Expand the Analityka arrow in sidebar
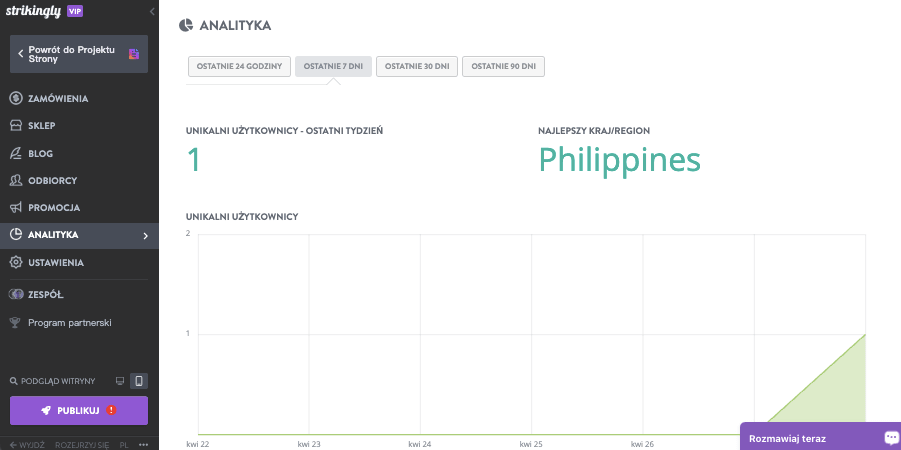This screenshot has width=901, height=450. [145, 236]
